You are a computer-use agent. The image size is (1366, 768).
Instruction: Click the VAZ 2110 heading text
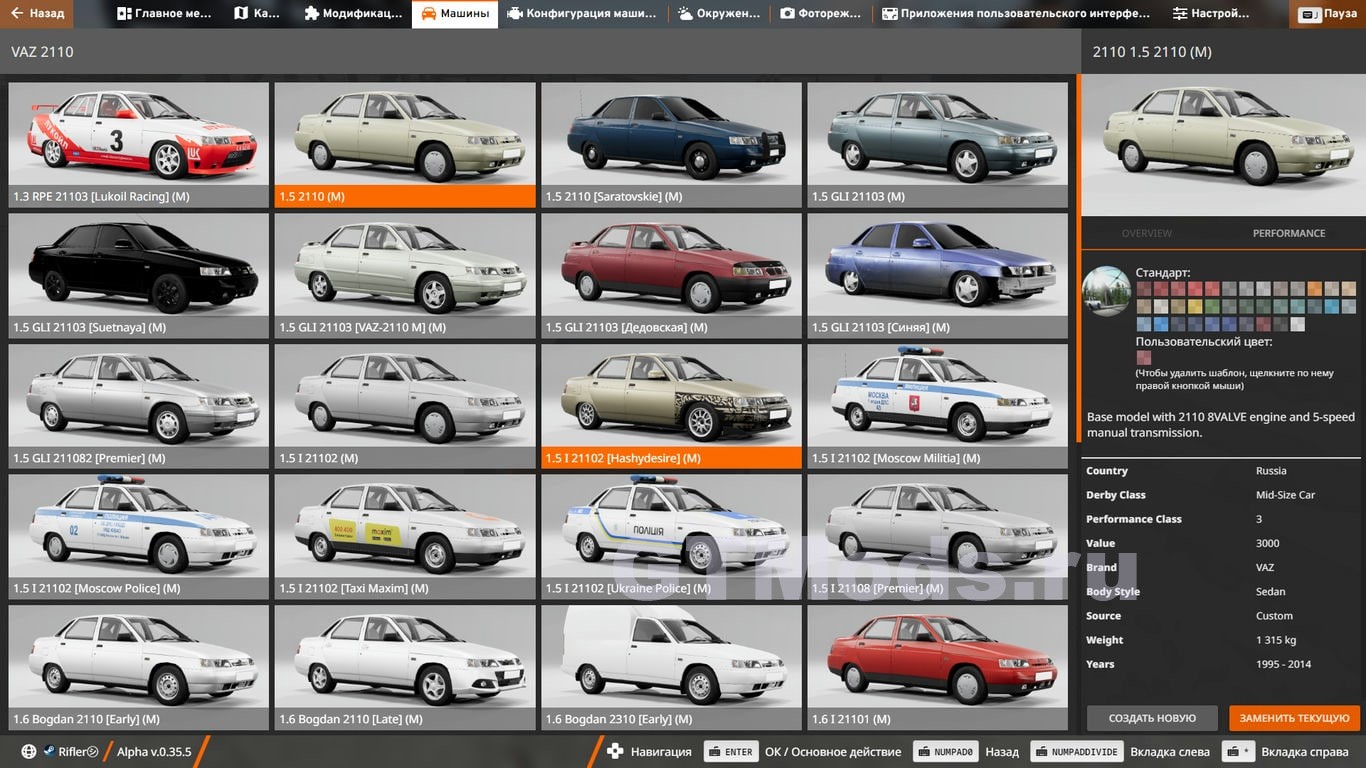(x=42, y=51)
